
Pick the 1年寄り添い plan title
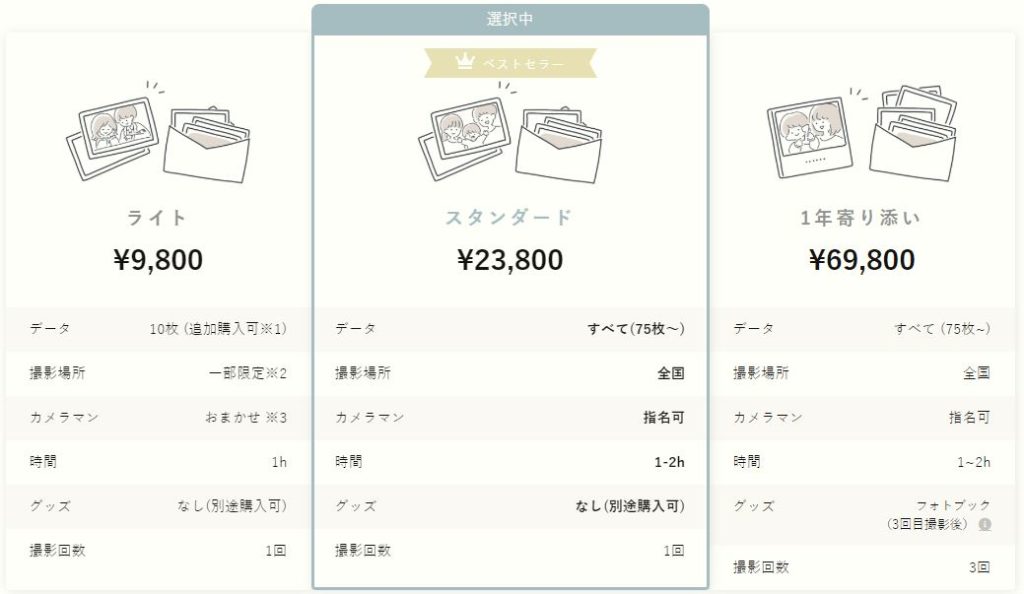coord(861,217)
